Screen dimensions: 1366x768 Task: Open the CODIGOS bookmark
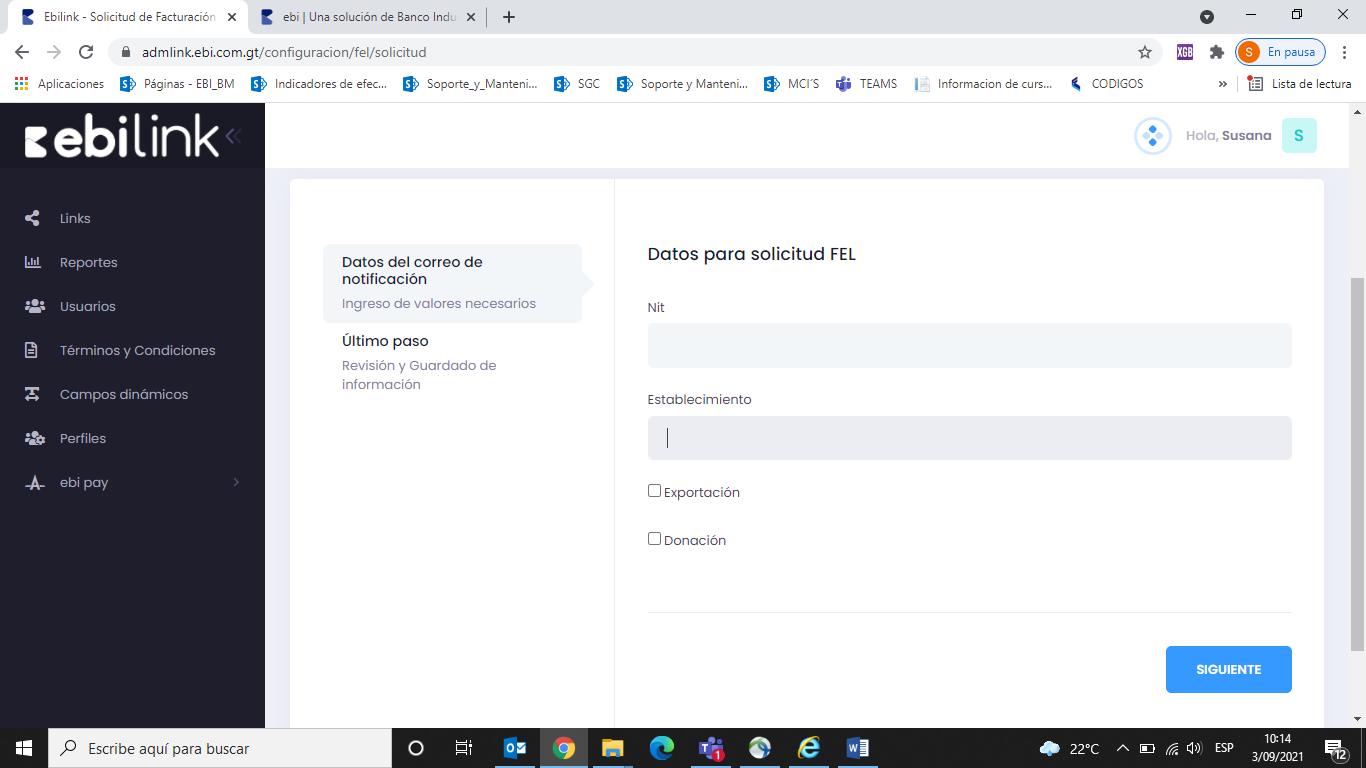tap(1106, 84)
